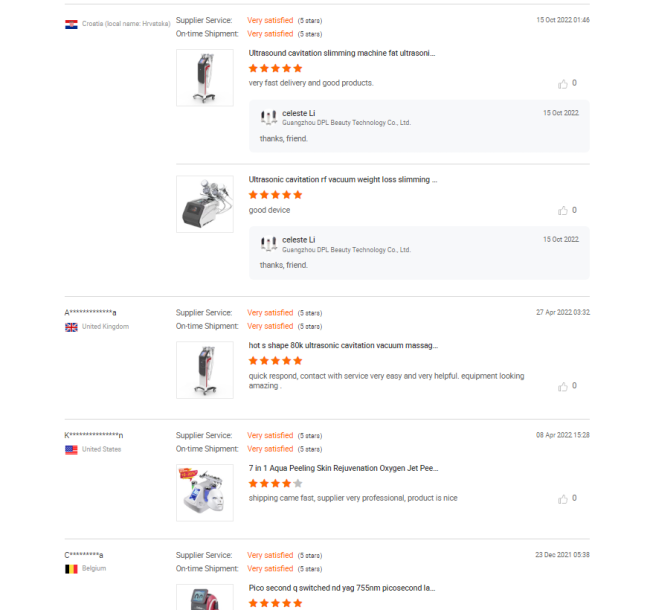The height and width of the screenshot is (610, 650).
Task: Open 7 in 1 Aqua Peeling thumbnail
Action: tap(204, 492)
